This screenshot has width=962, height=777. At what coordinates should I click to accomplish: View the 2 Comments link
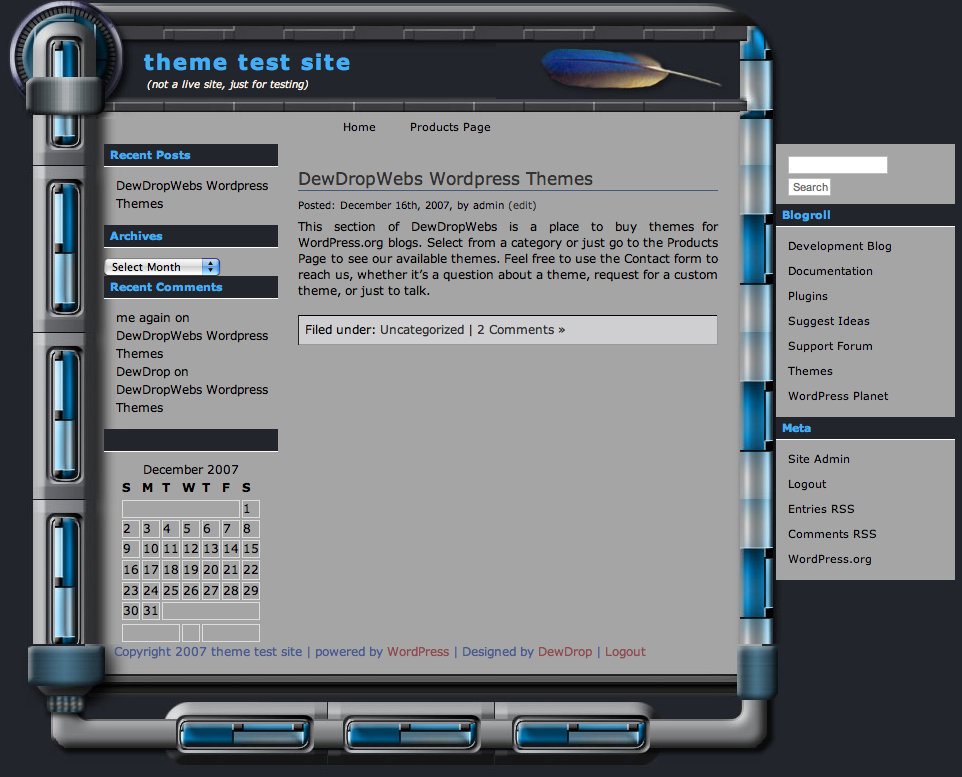click(520, 330)
